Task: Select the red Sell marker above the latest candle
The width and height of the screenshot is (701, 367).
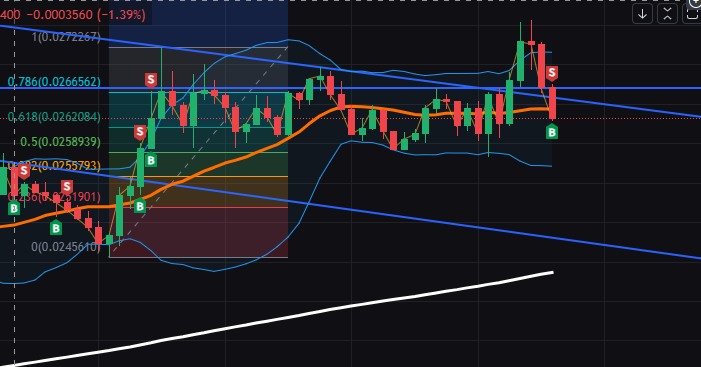Action: [x=552, y=73]
